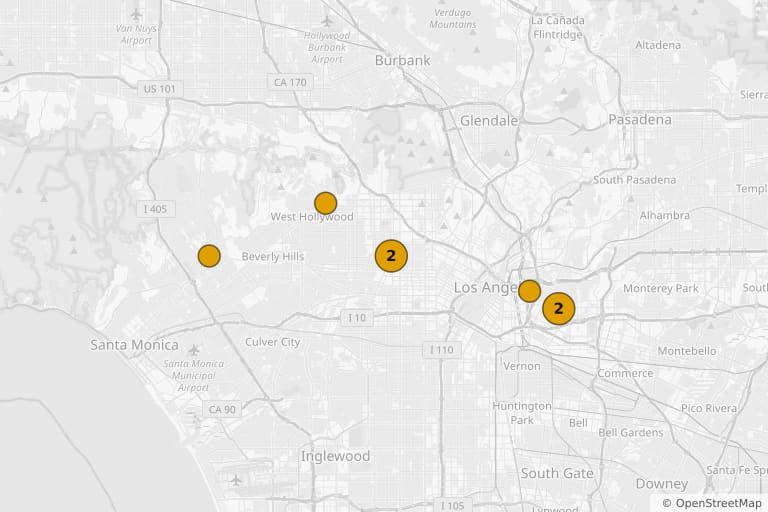The width and height of the screenshot is (768, 512).
Task: Click the Santa Monica Municipal Airport label
Action: tap(193, 376)
